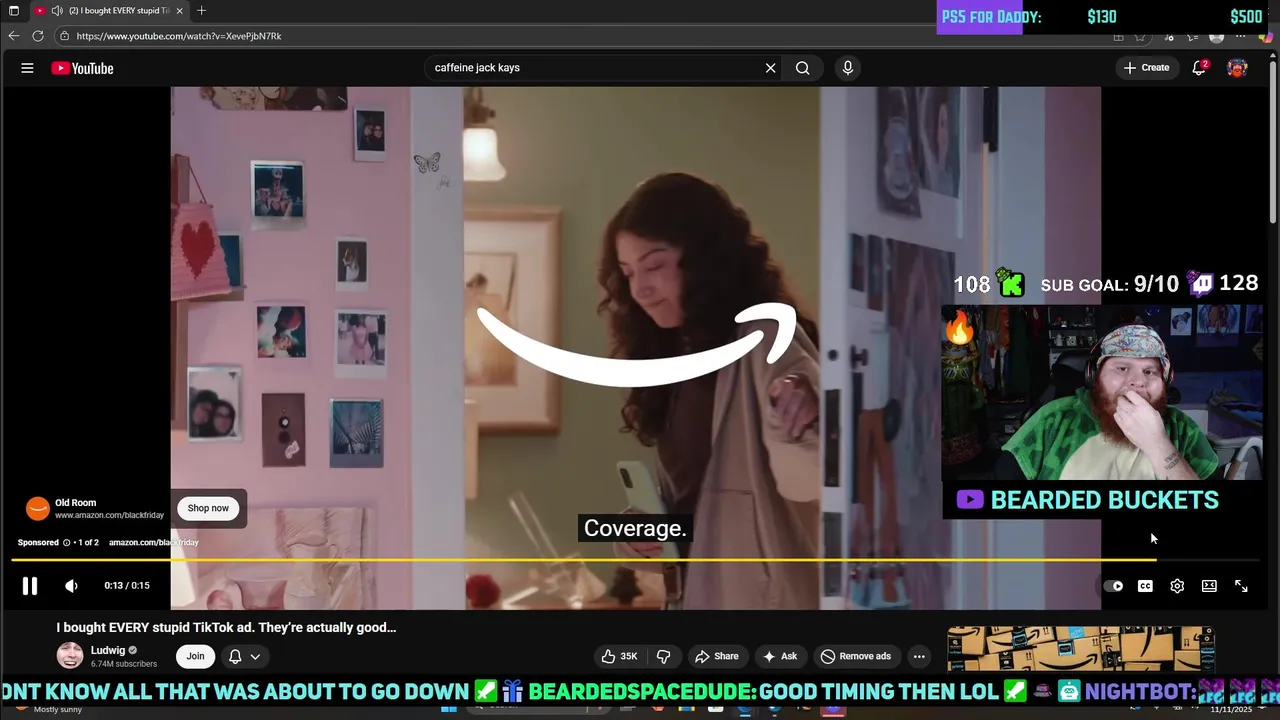This screenshot has width=1280, height=720.
Task: Toggle closed captions on the player
Action: coord(1145,586)
